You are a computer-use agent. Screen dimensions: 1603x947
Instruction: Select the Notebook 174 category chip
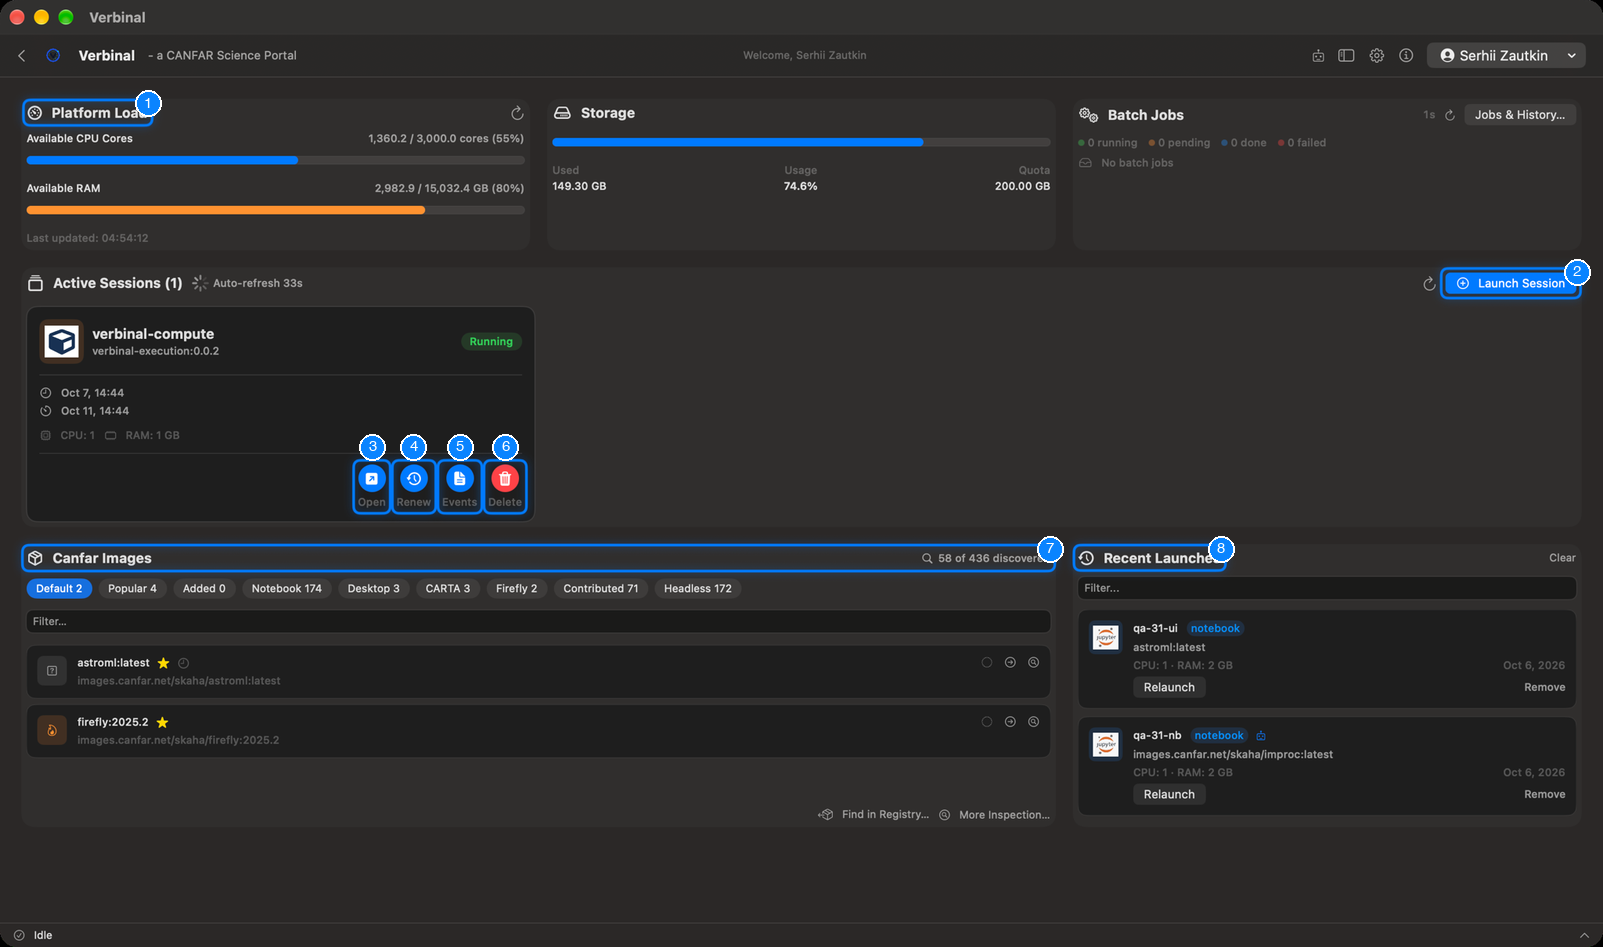pyautogui.click(x=287, y=589)
